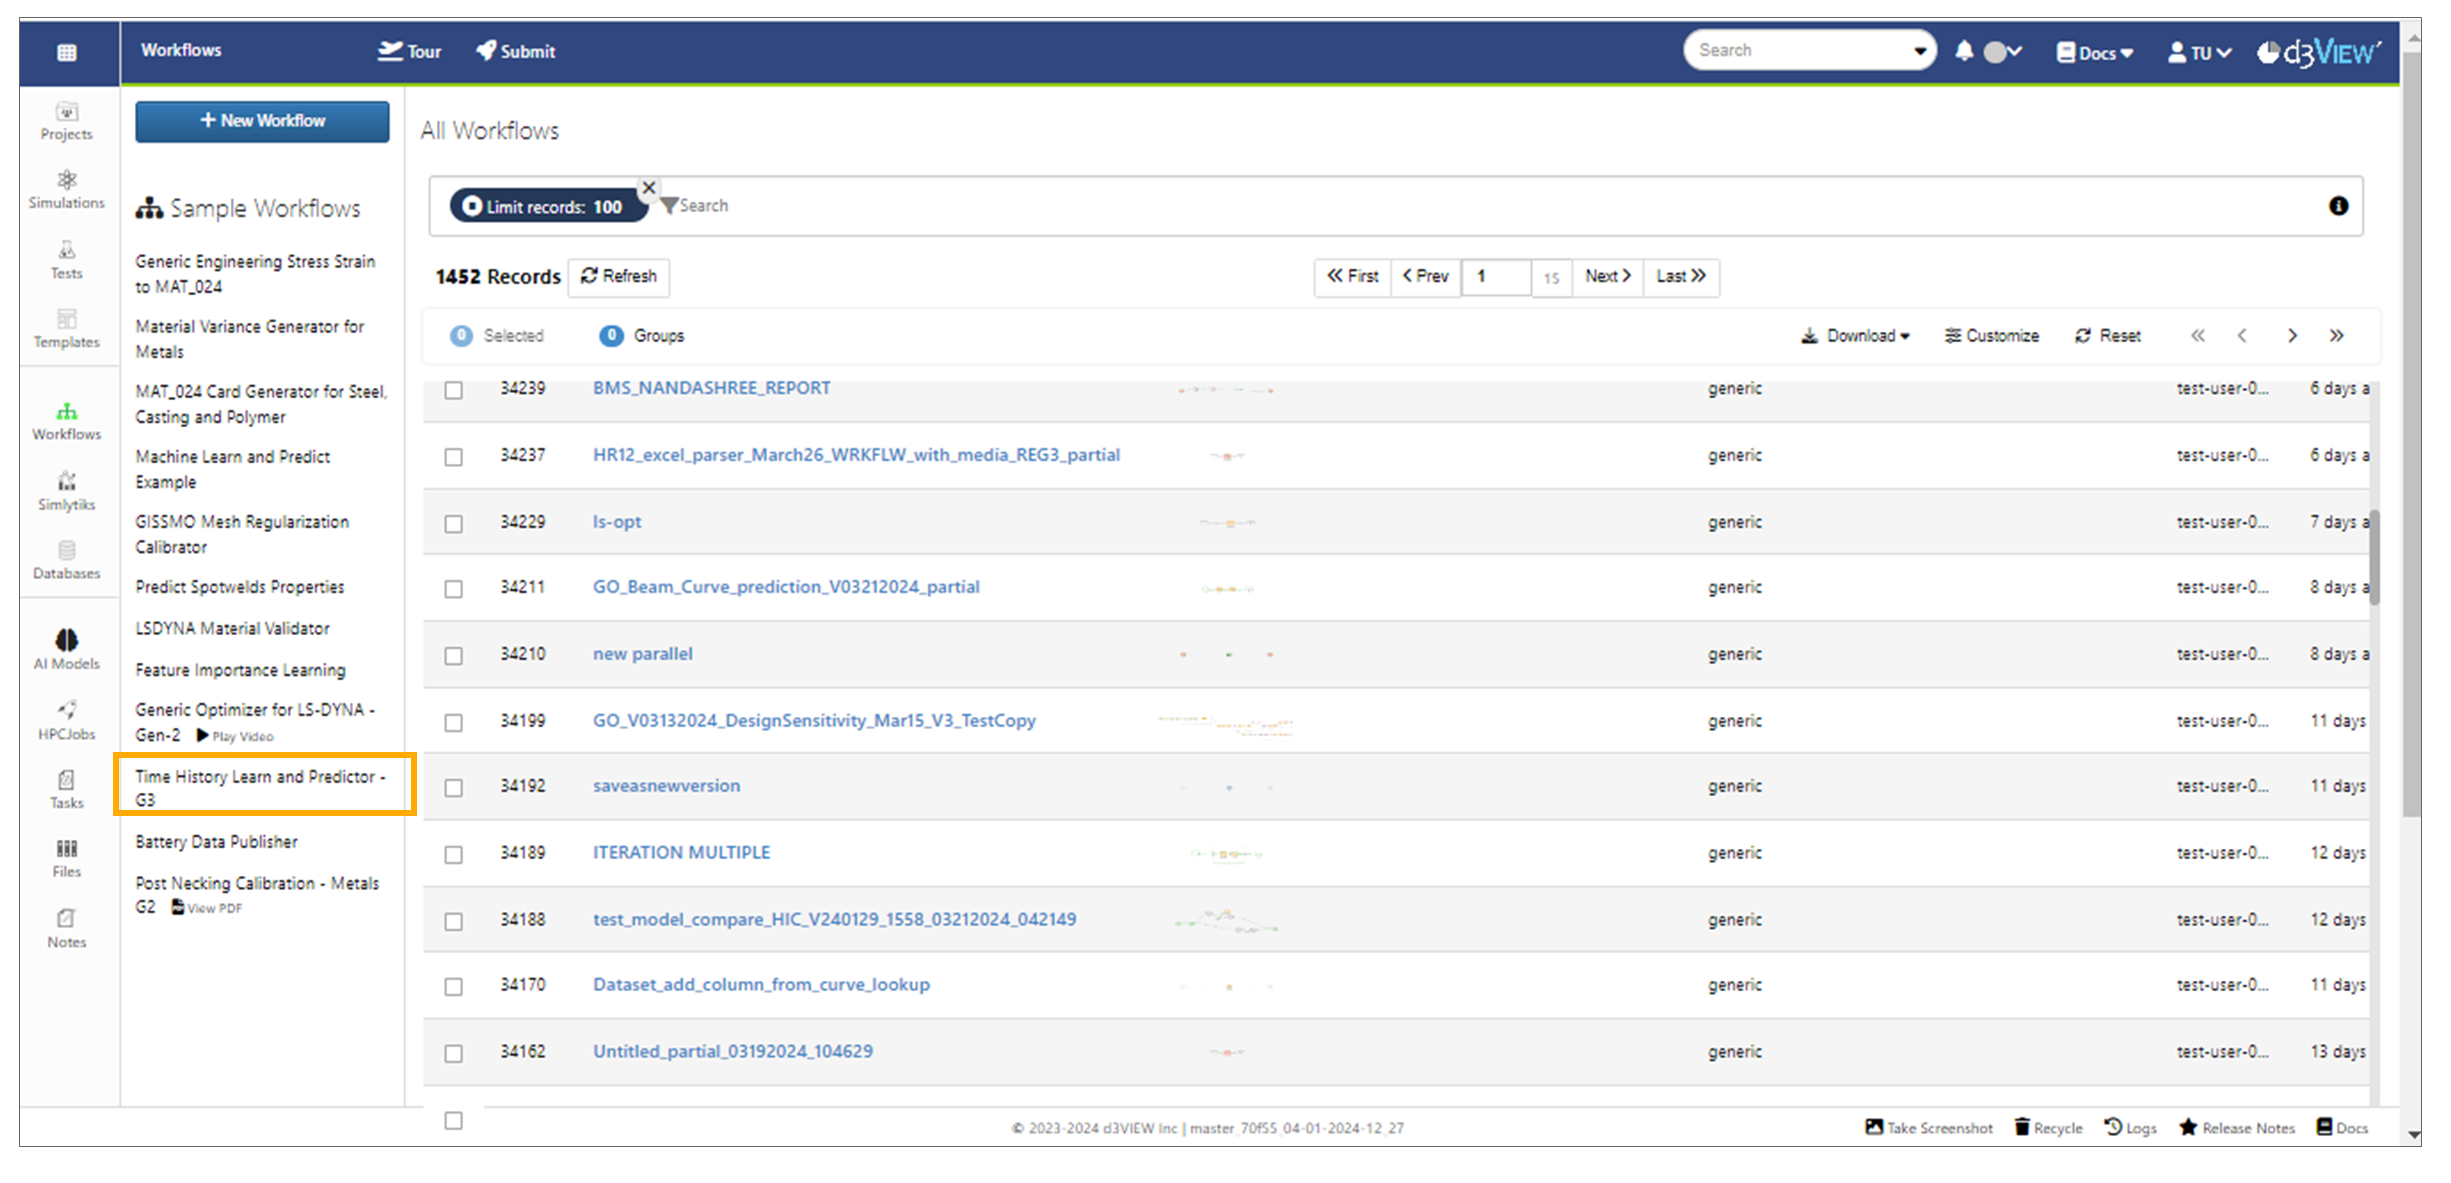The width and height of the screenshot is (2451, 1183).
Task: Select the checkbox for record 34199
Action: (453, 722)
